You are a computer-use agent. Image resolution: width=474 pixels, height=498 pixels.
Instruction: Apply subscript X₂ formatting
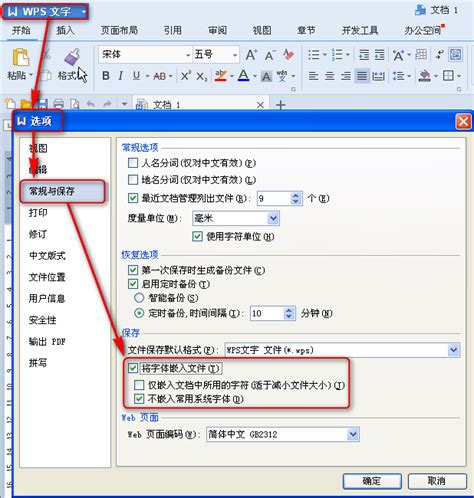(x=202, y=77)
